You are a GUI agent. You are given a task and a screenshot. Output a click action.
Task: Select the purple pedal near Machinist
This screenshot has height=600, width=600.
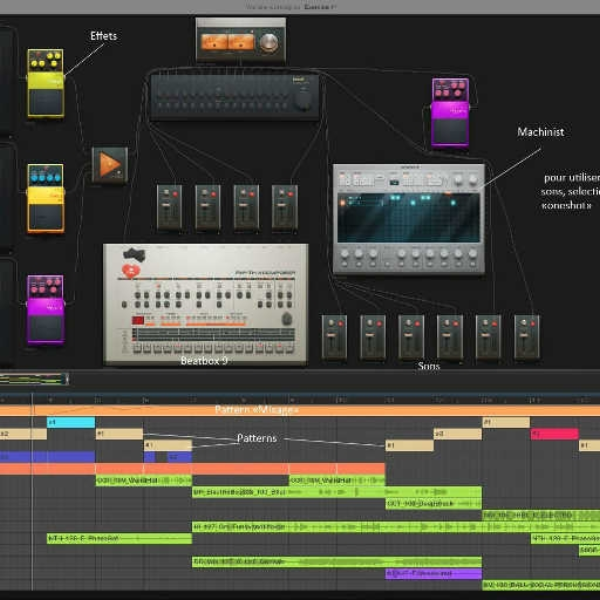450,112
